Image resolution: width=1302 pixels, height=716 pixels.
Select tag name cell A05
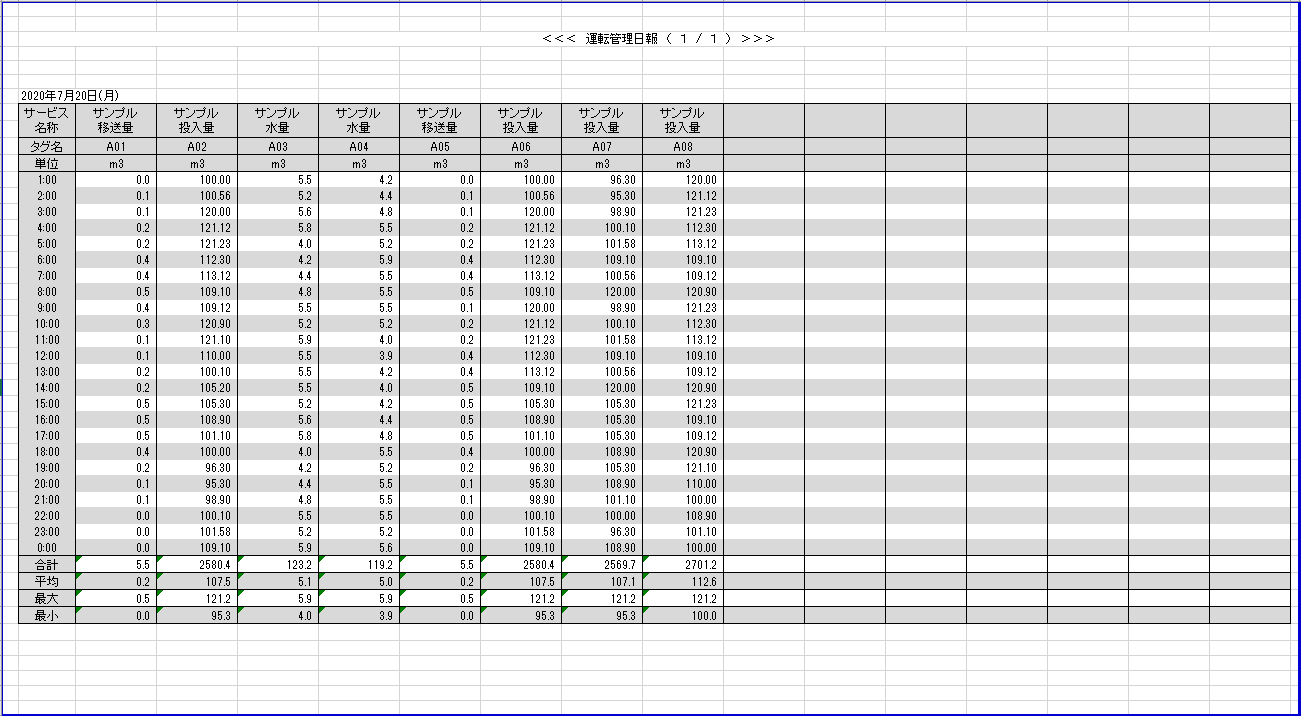pos(440,147)
